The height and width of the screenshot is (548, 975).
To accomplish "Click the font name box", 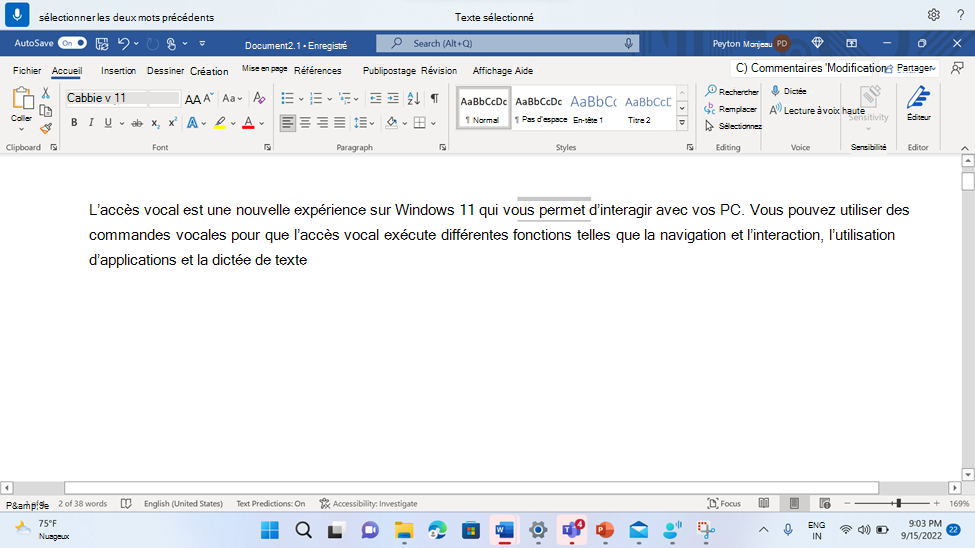I will [x=107, y=98].
